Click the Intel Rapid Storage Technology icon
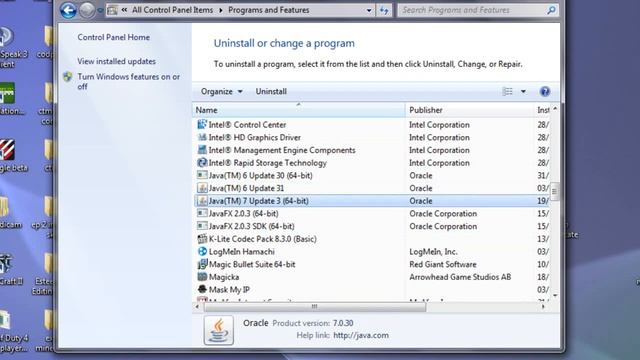Screen dimensions: 640x360 pyautogui.click(x=202, y=162)
